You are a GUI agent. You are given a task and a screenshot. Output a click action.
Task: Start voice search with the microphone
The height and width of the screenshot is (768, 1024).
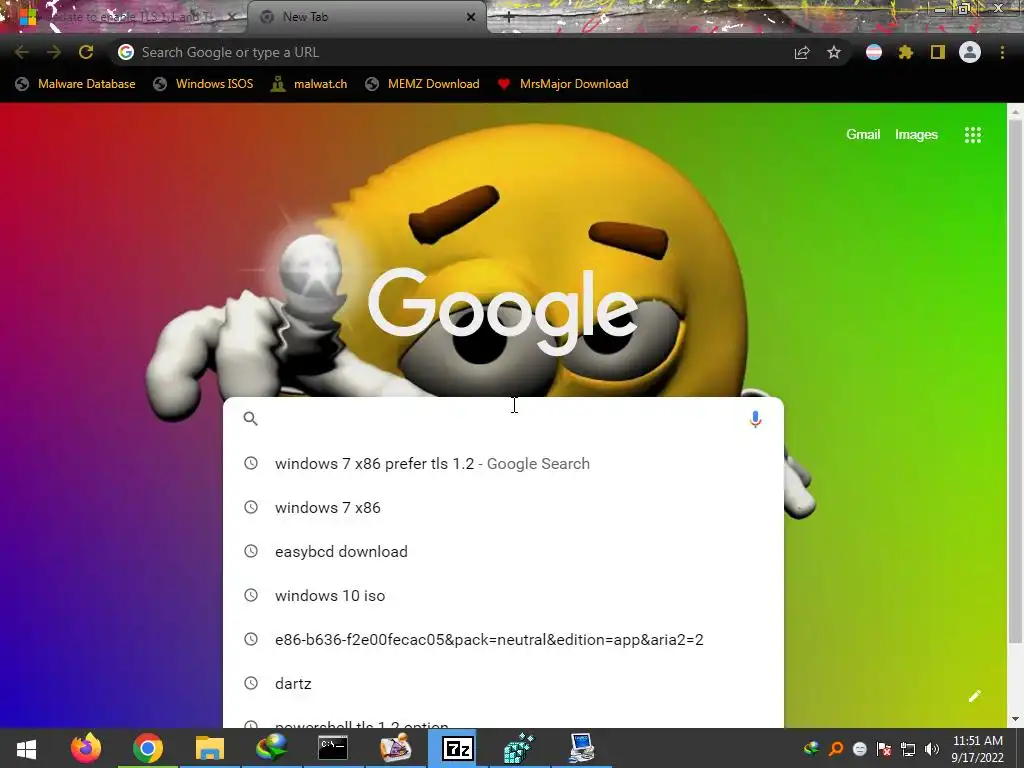(755, 419)
